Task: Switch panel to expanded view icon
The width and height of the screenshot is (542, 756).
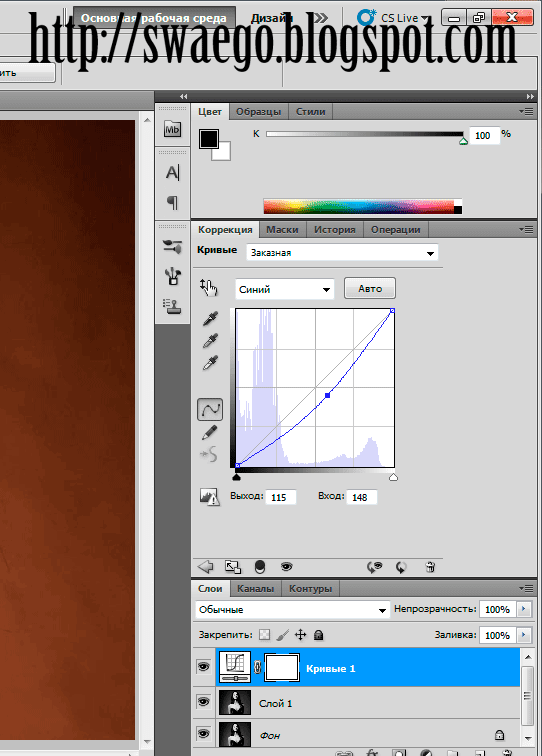Action: click(x=233, y=567)
